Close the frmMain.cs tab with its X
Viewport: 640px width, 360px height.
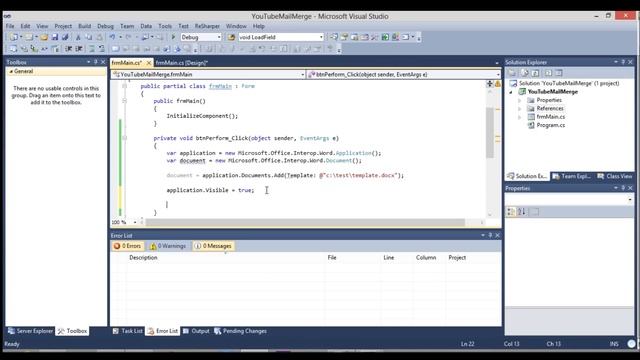coord(149,63)
